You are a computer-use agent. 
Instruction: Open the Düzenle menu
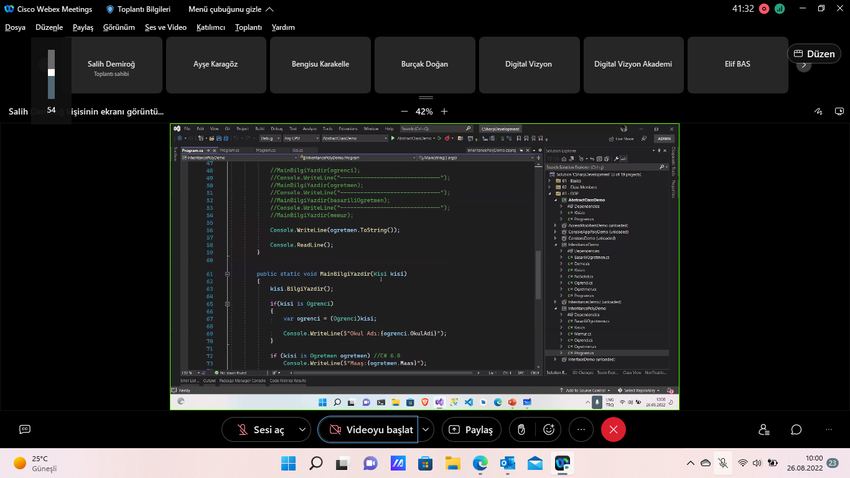(x=49, y=27)
